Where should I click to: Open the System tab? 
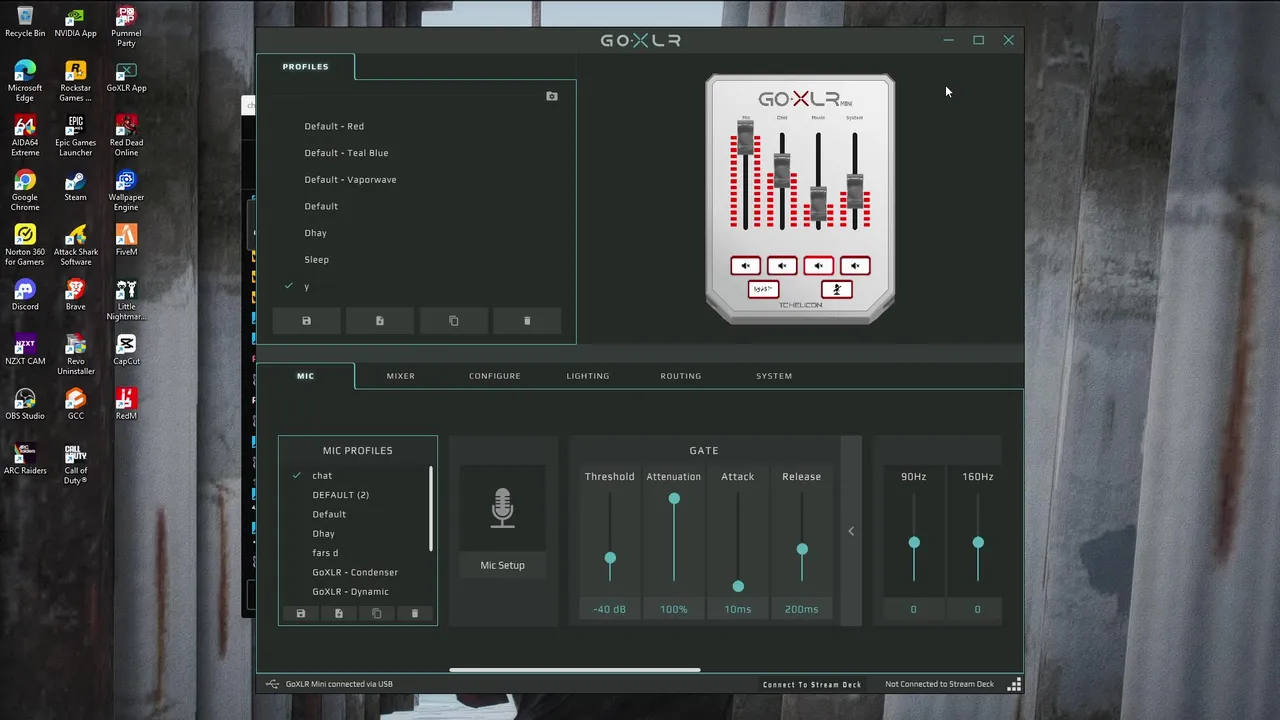[774, 376]
